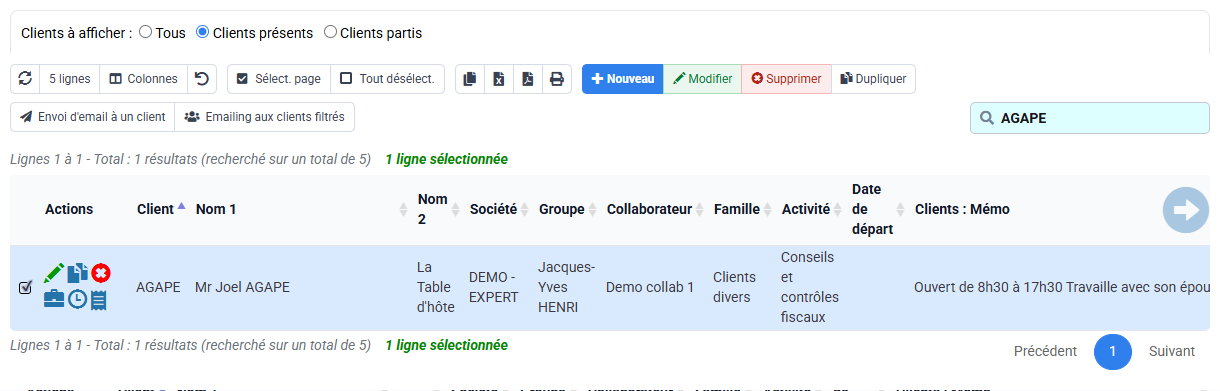
Task: Copy table to clipboard icon
Action: (x=470, y=79)
